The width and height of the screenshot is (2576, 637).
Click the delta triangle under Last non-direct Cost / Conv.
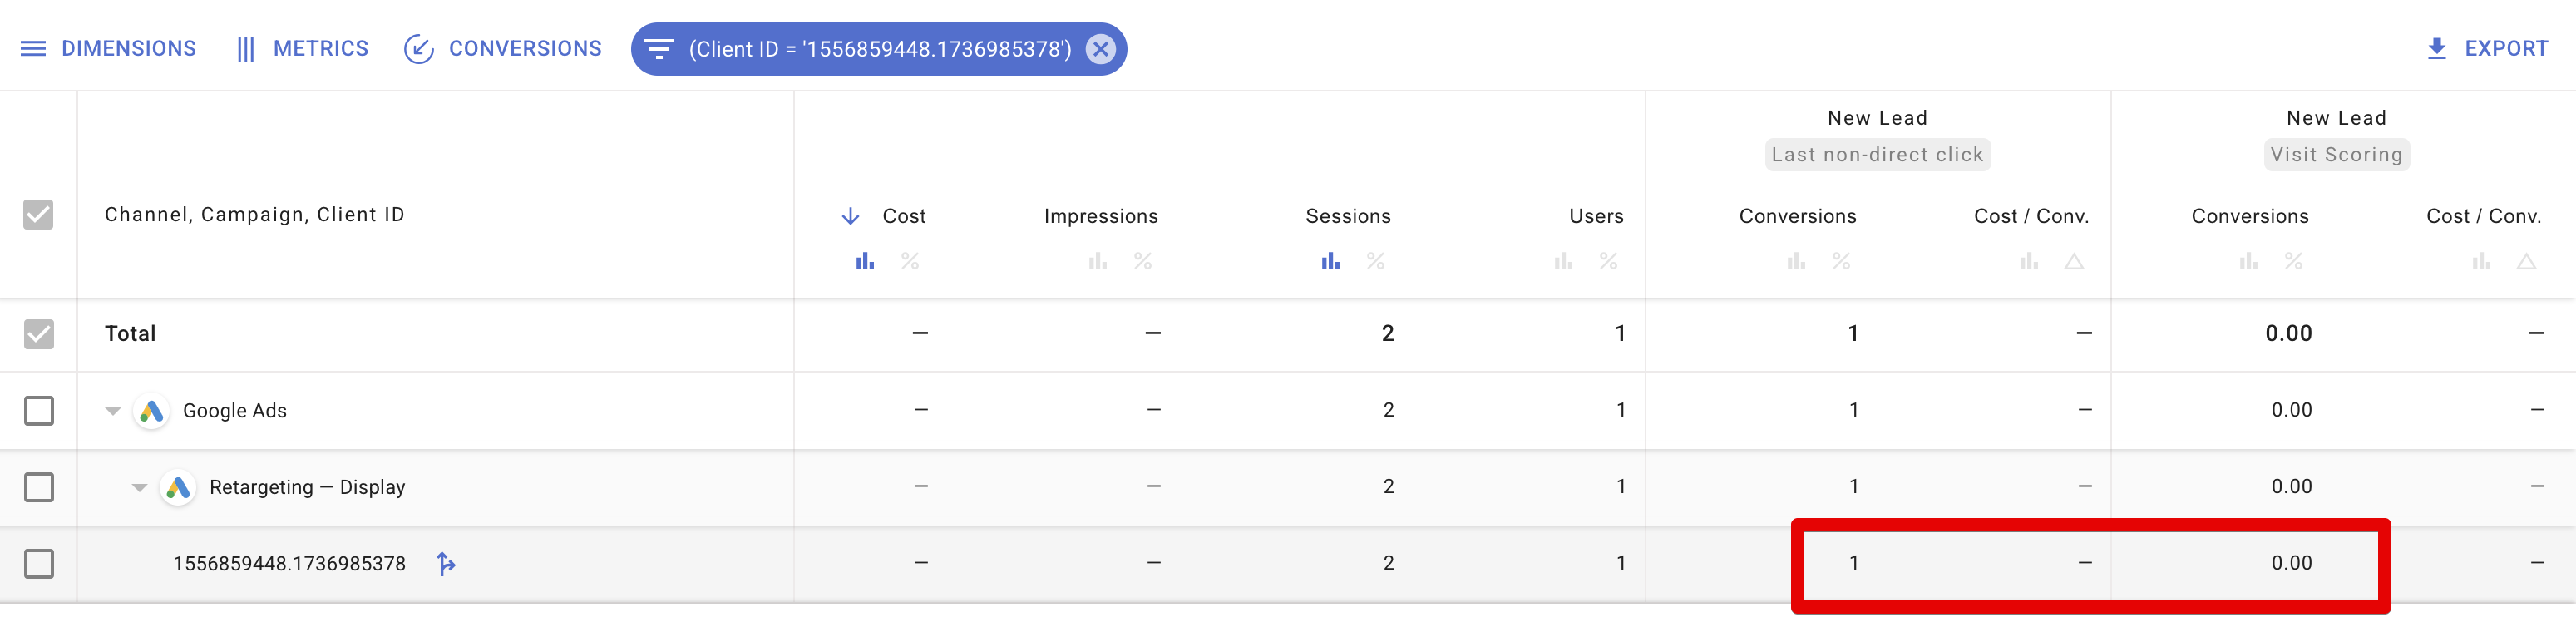point(2074,262)
